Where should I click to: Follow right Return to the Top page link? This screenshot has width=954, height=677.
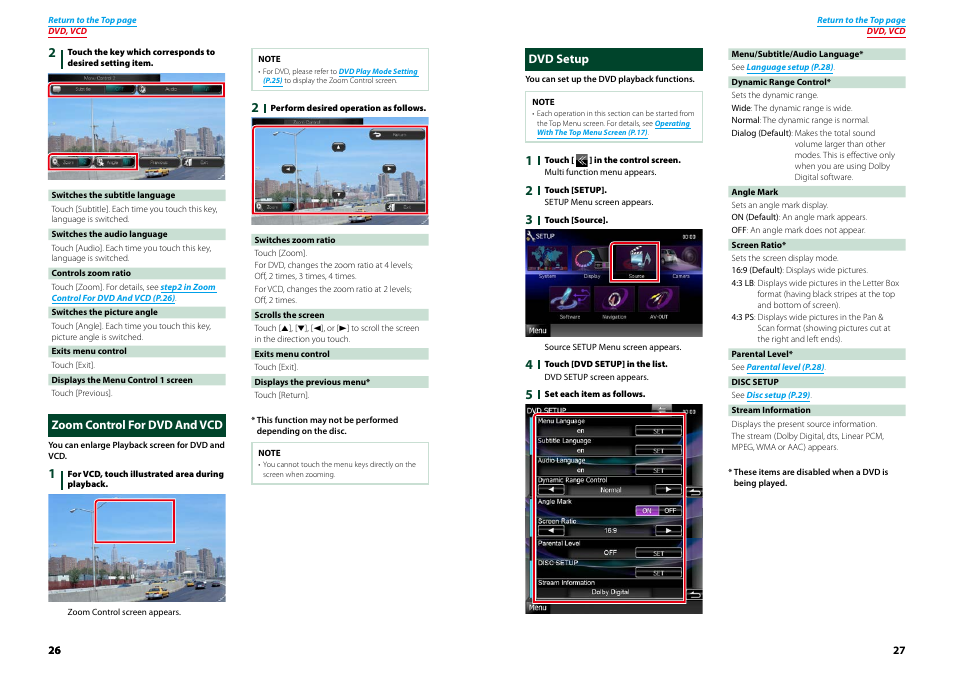tap(861, 20)
